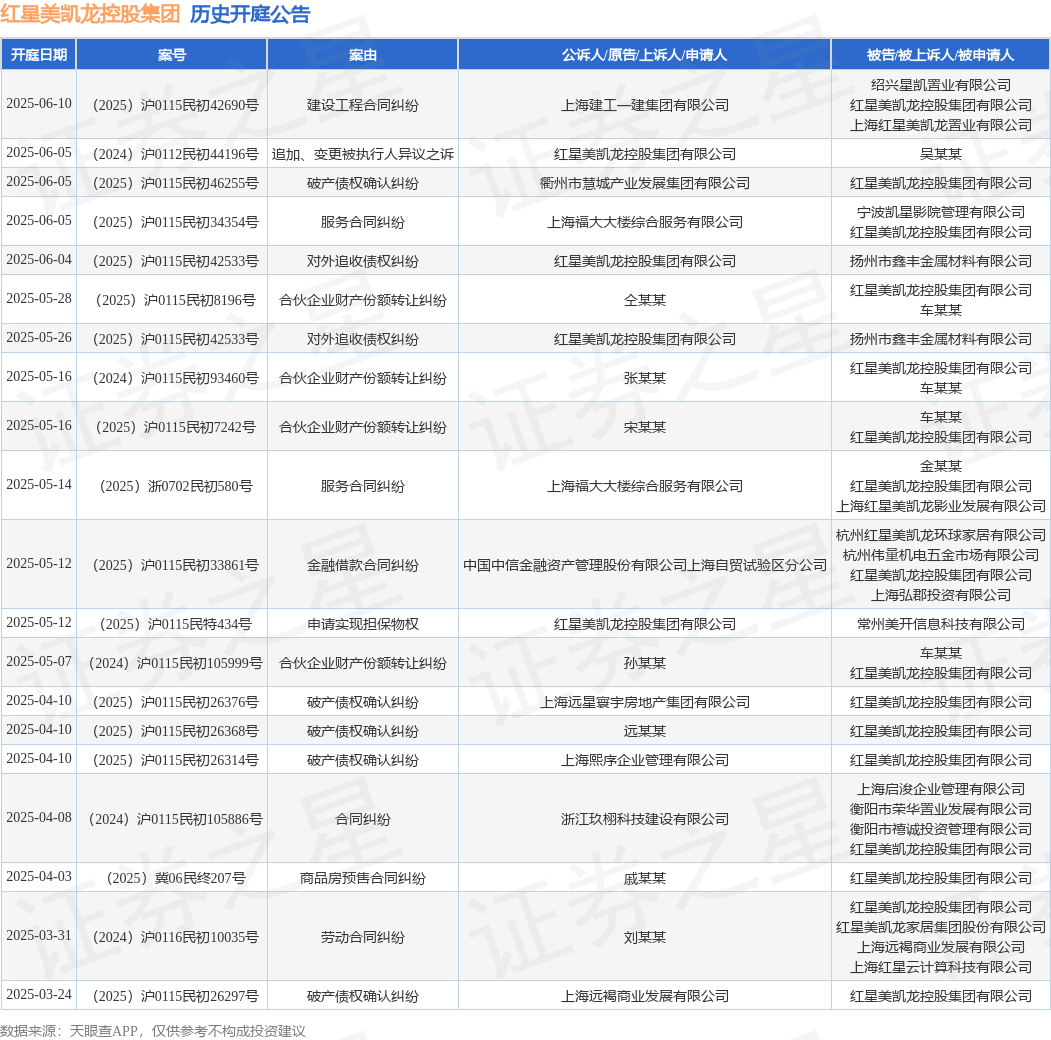Viewport: 1051px width, 1040px height.
Task: Click plaintiff 上海建工一建集团有限公司
Action: (x=645, y=105)
